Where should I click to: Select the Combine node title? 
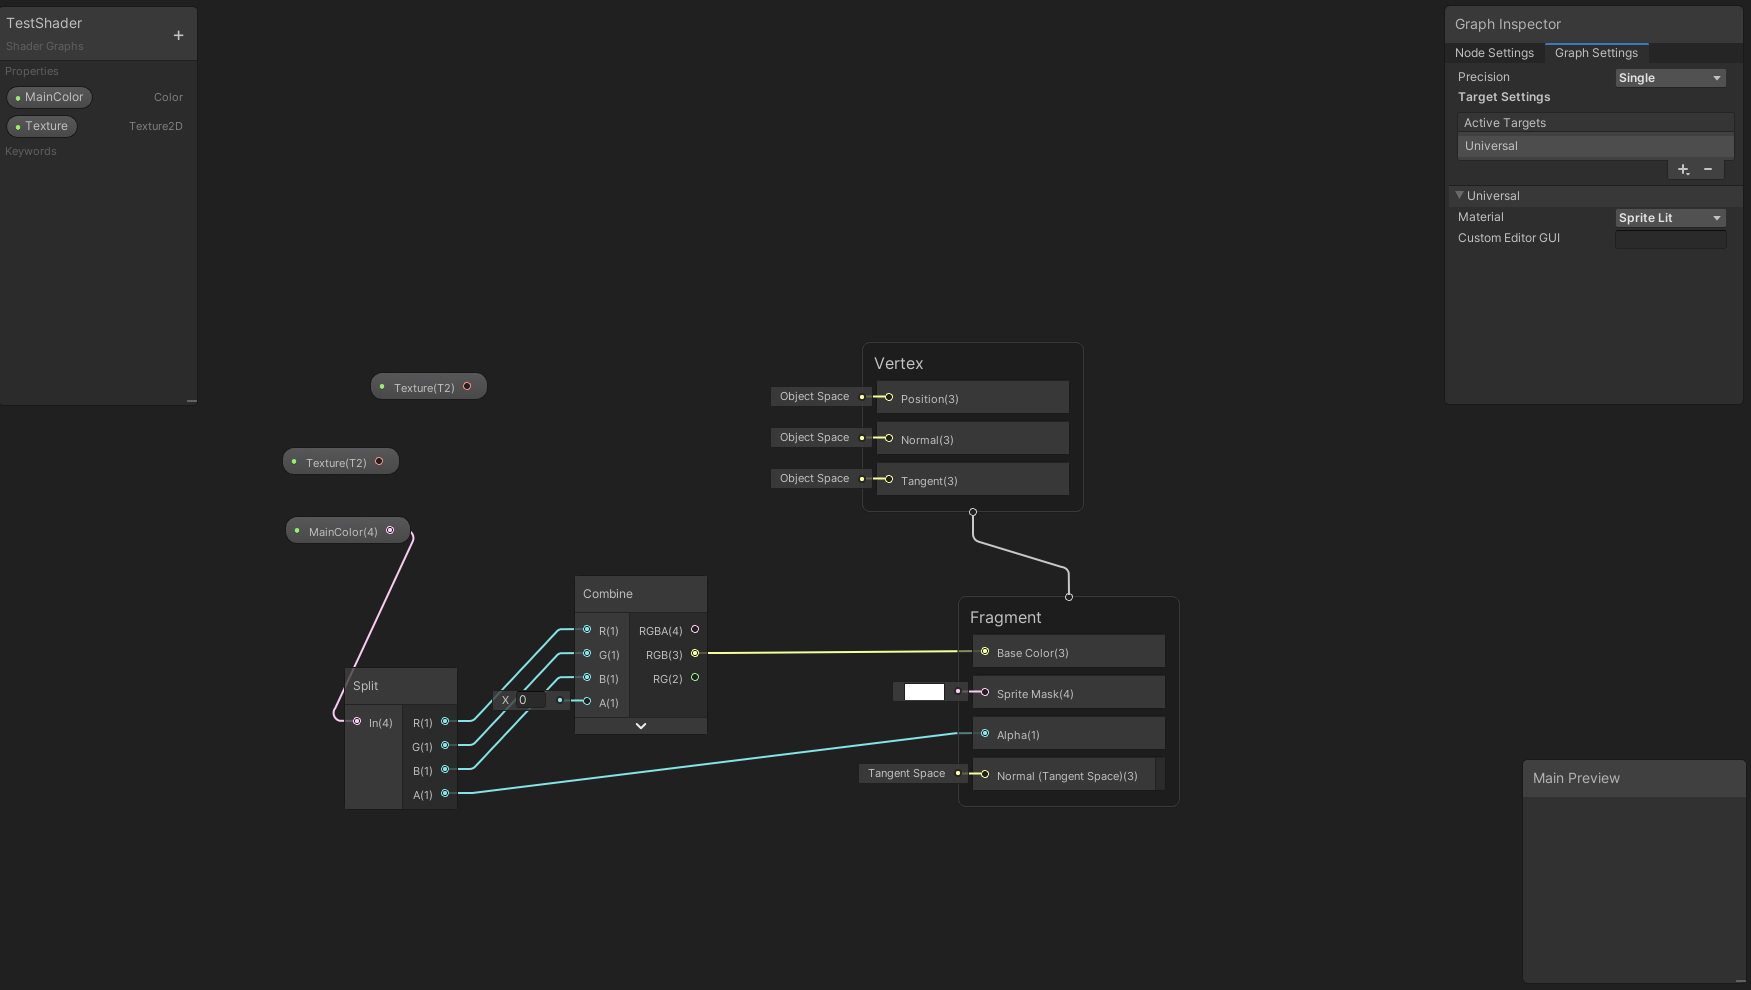608,594
